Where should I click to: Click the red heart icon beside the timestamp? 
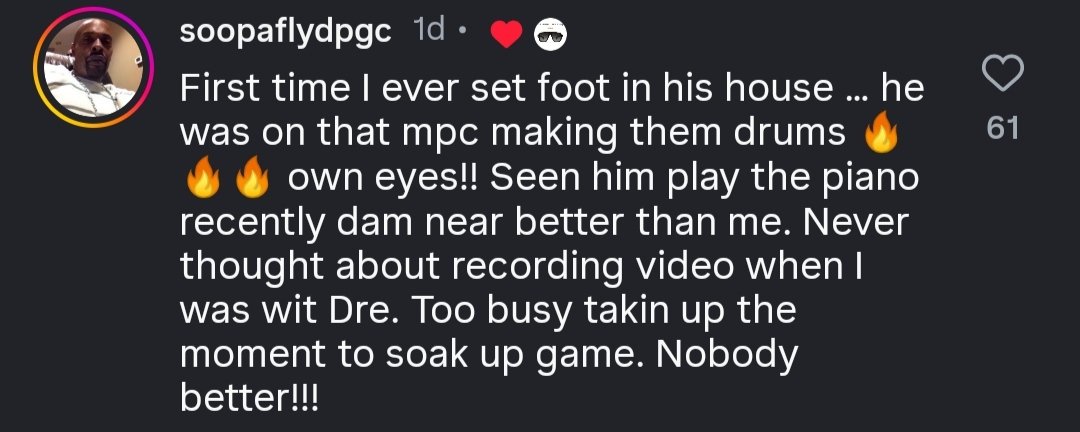click(x=508, y=36)
